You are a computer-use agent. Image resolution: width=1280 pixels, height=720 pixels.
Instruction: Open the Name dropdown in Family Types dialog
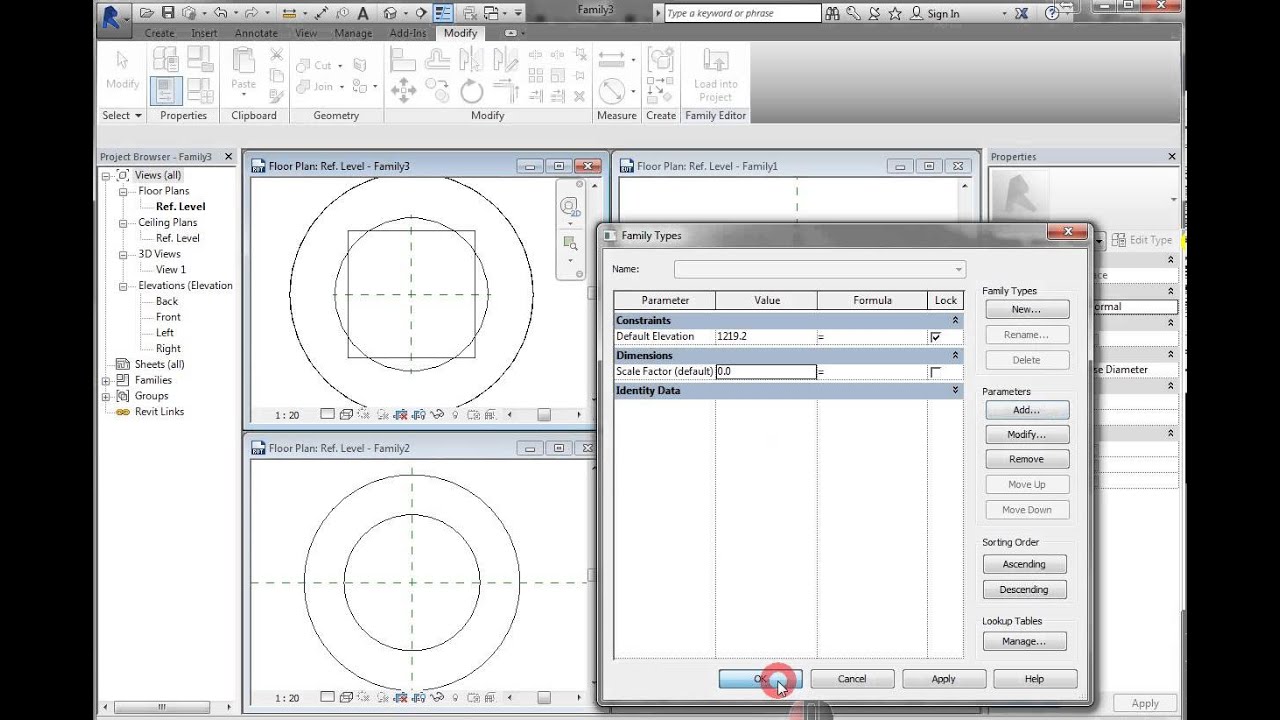click(957, 269)
